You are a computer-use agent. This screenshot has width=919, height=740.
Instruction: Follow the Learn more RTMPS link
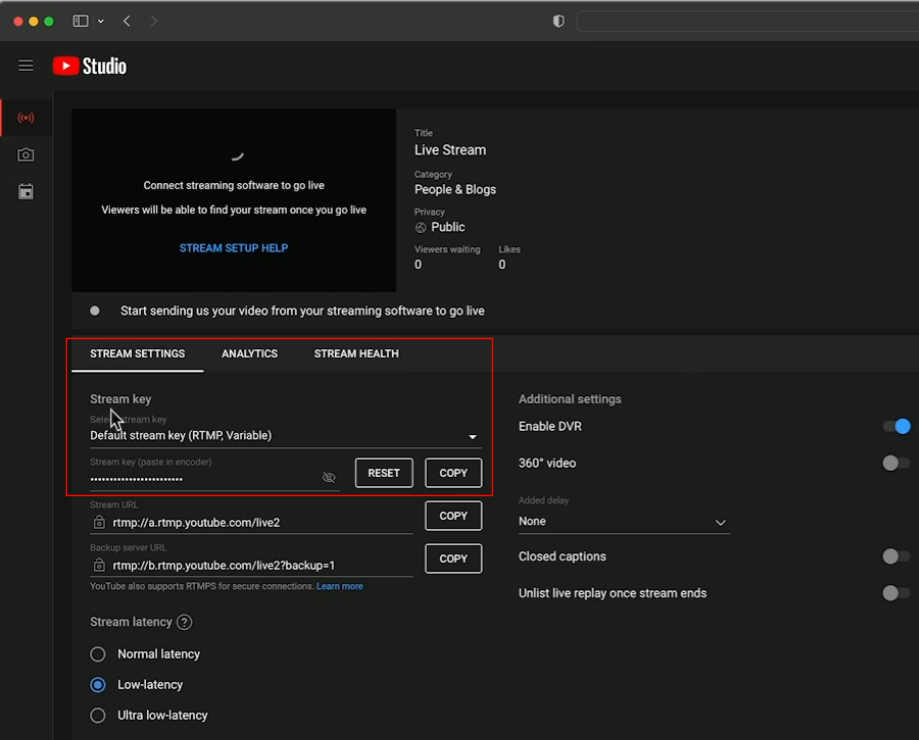point(339,586)
